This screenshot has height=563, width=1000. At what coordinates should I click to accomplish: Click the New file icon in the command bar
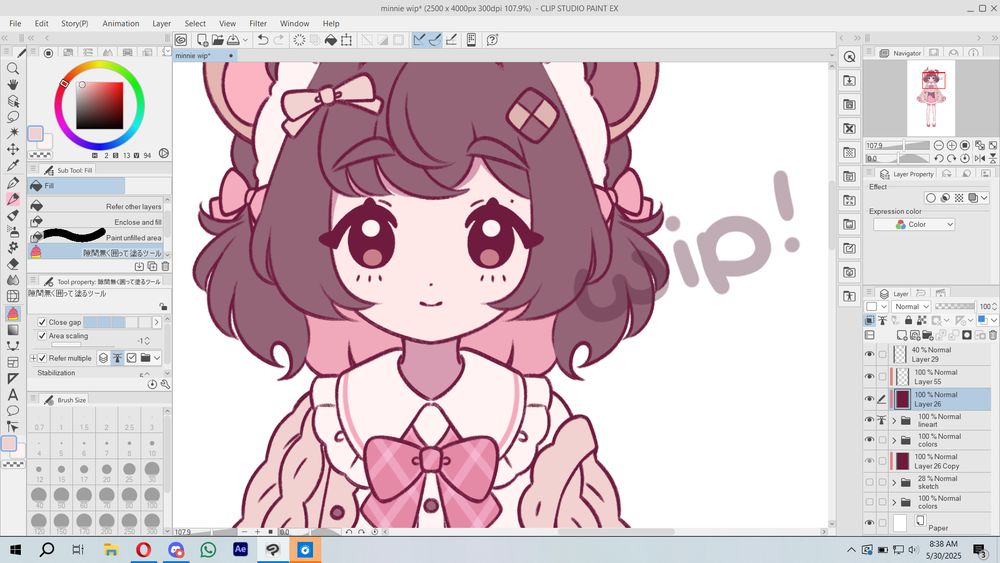(202, 40)
